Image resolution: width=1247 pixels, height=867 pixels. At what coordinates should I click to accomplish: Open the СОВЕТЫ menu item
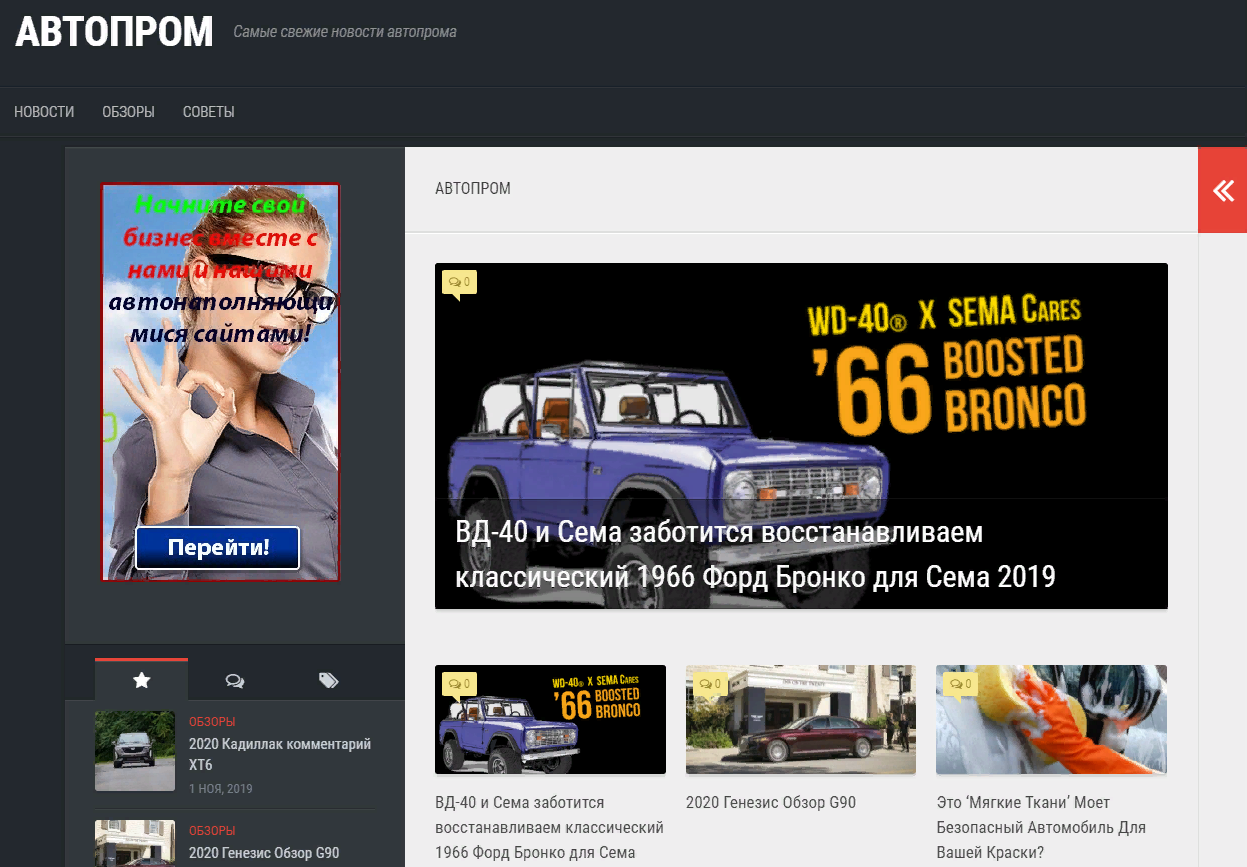209,112
